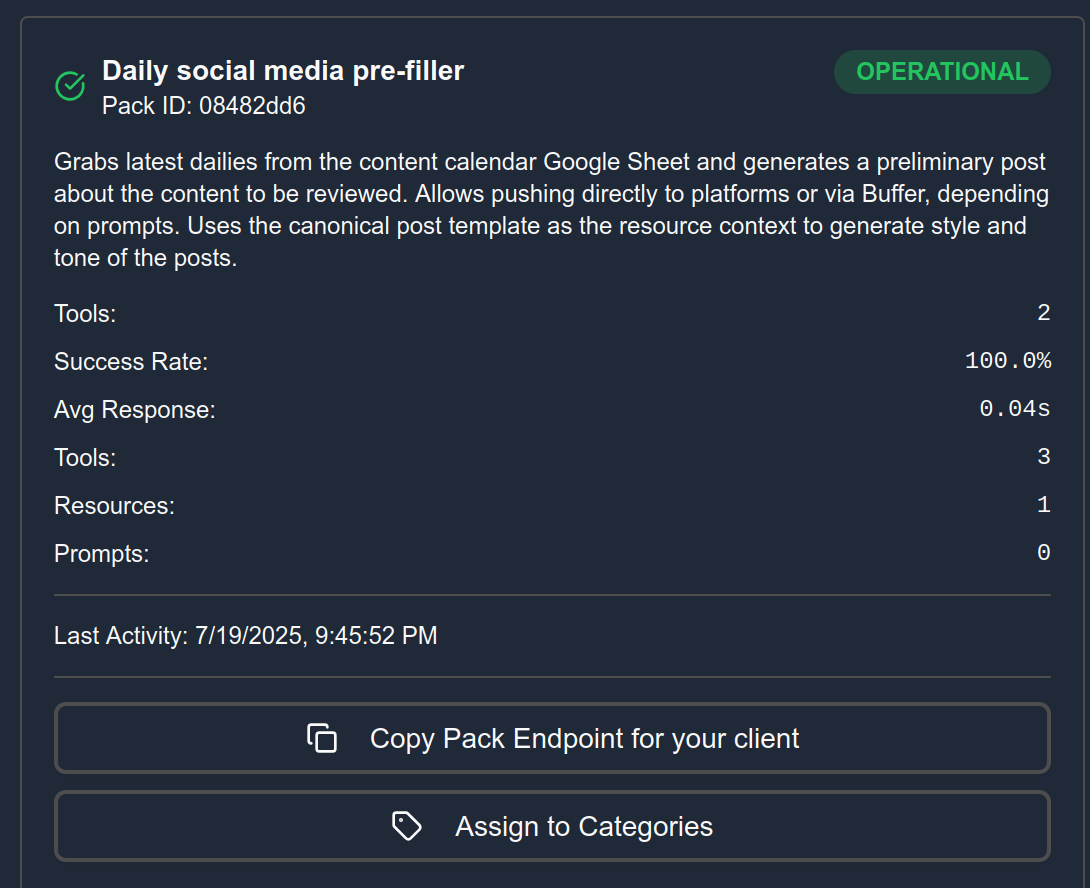This screenshot has width=1090, height=888.
Task: Click the Resources count value 1
Action: pos(1043,505)
